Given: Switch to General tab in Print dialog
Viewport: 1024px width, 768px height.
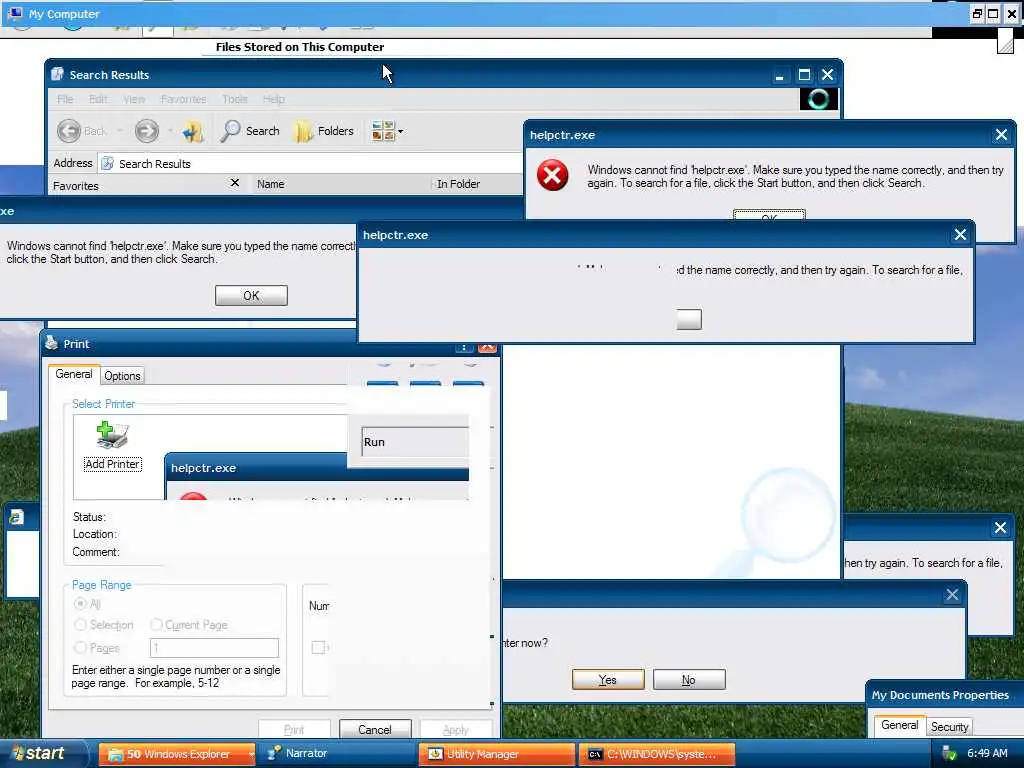Looking at the screenshot, I should point(74,374).
